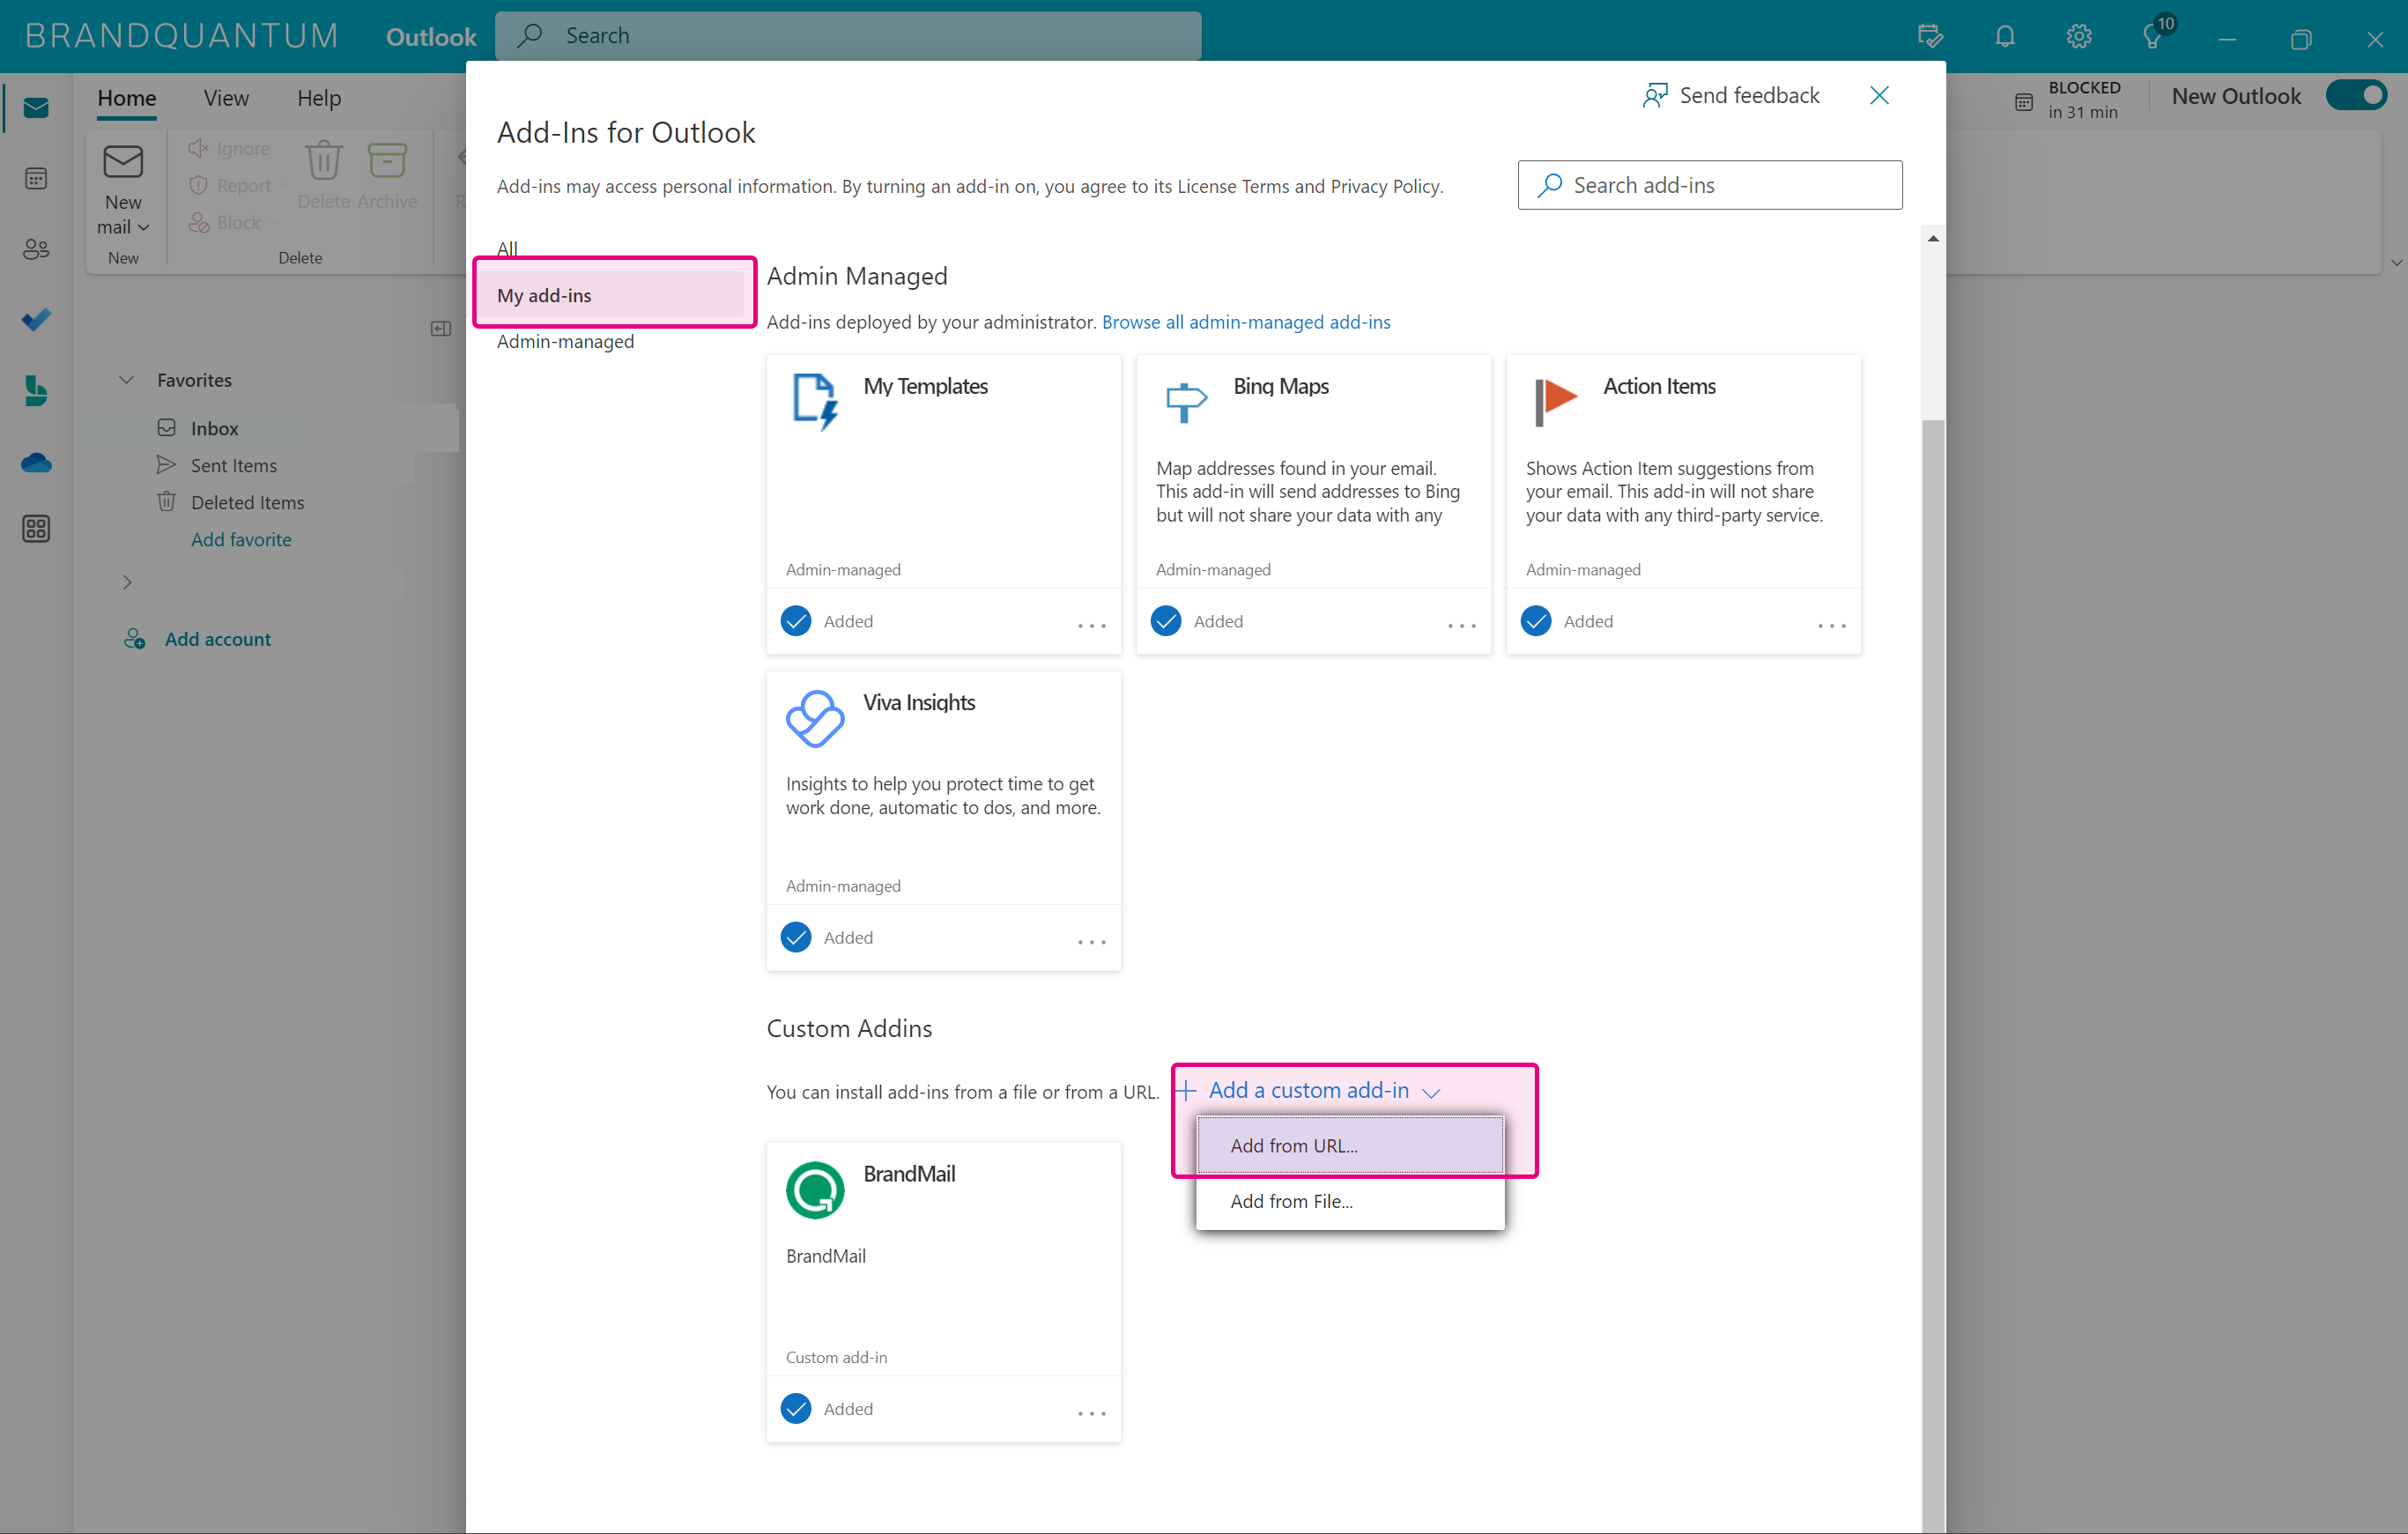2408x1534 pixels.
Task: Open more options for Viva Insights
Action: [1092, 942]
